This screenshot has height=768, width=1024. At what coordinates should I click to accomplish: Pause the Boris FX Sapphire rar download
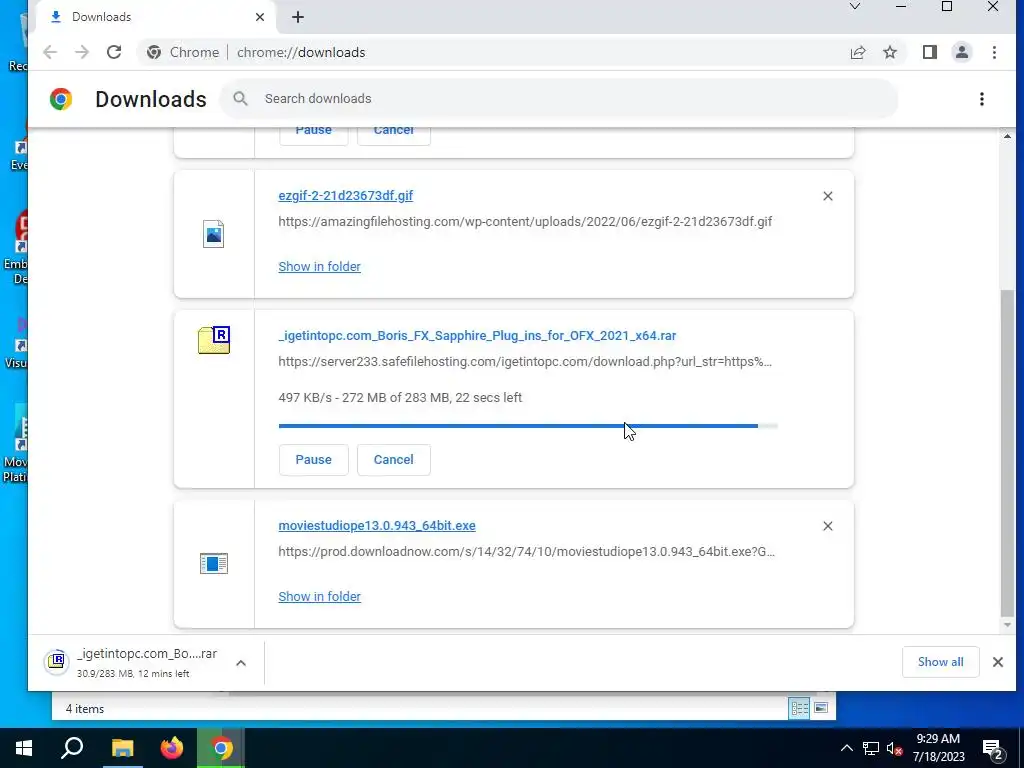pyautogui.click(x=313, y=460)
